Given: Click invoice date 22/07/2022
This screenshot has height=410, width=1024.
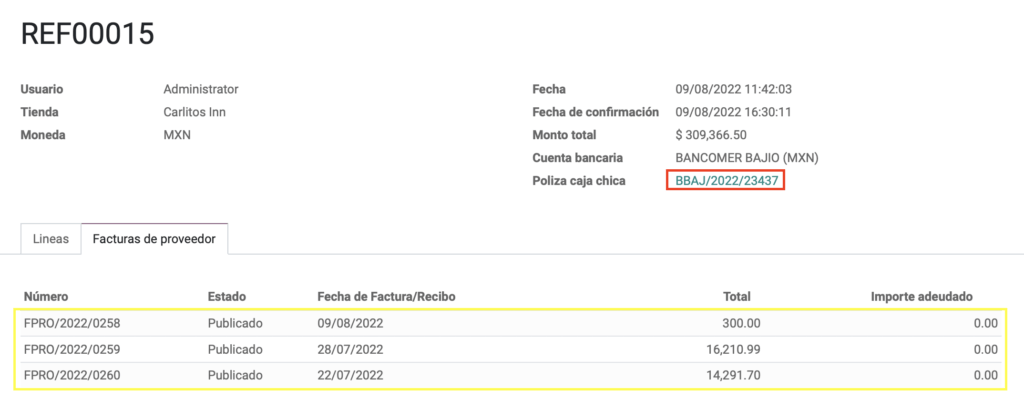Looking at the screenshot, I should [x=350, y=375].
